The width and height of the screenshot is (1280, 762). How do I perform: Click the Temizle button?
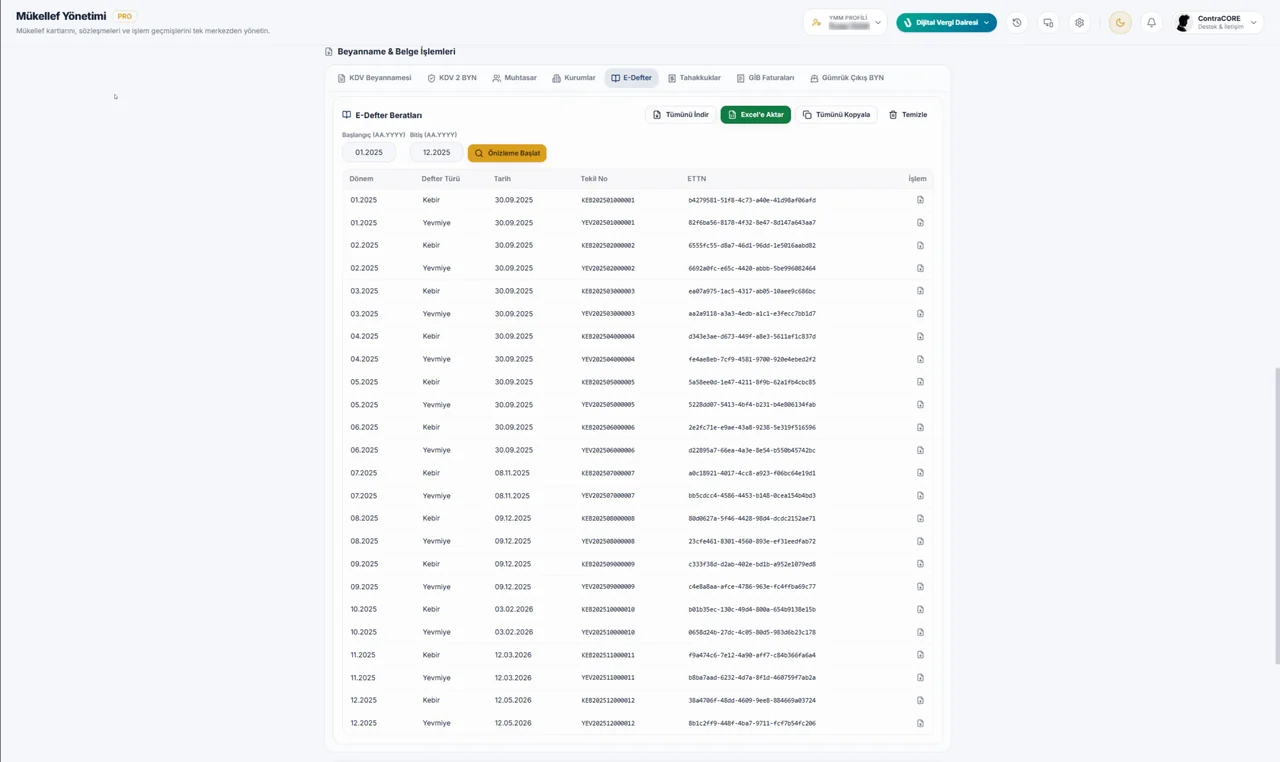pos(908,115)
